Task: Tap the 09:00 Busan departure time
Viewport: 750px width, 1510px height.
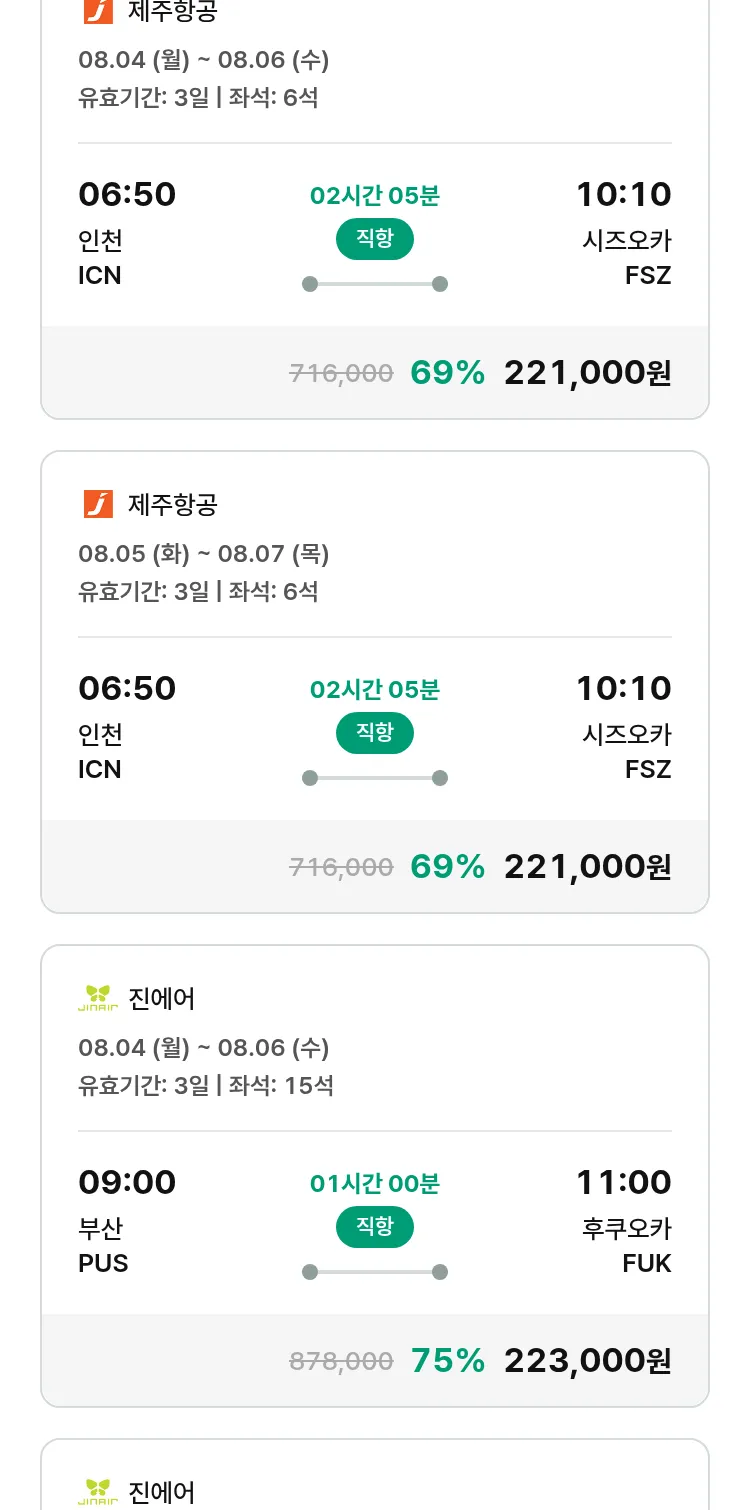Action: (x=127, y=1182)
